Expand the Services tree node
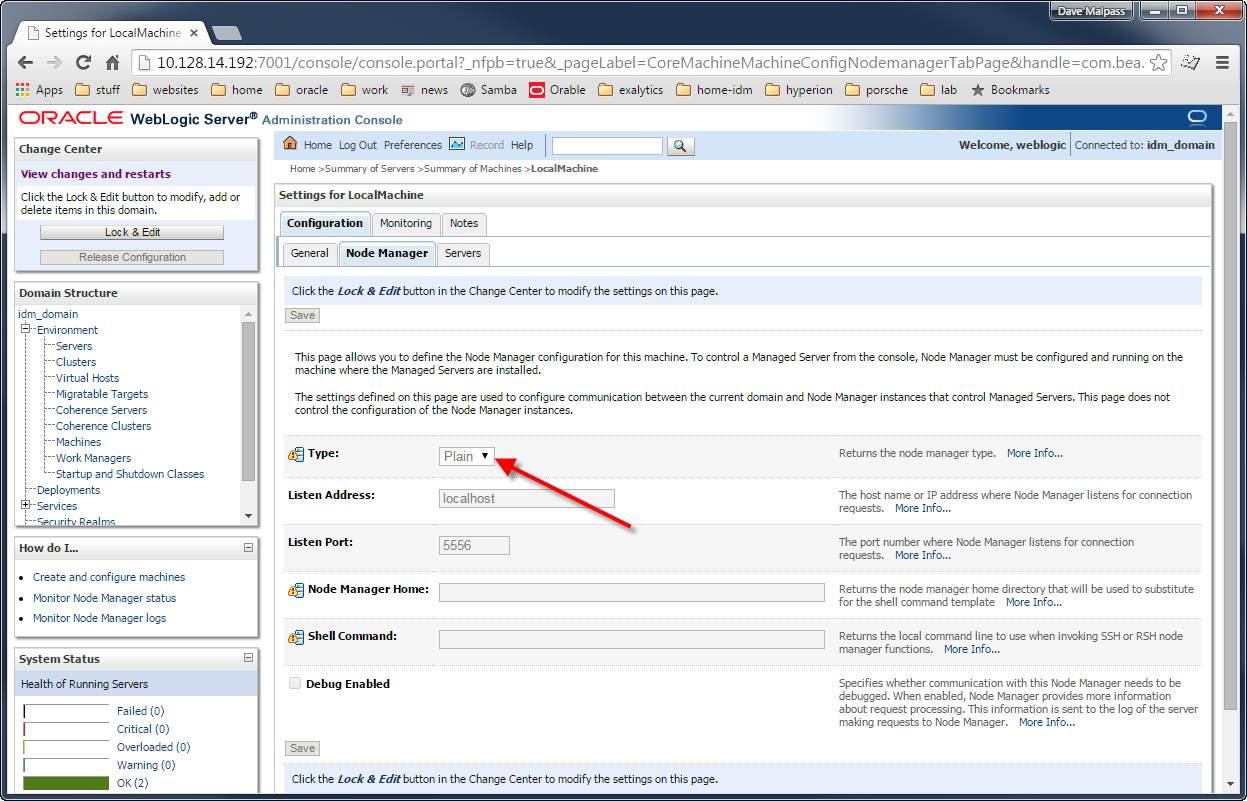This screenshot has height=801, width=1247. [x=25, y=506]
